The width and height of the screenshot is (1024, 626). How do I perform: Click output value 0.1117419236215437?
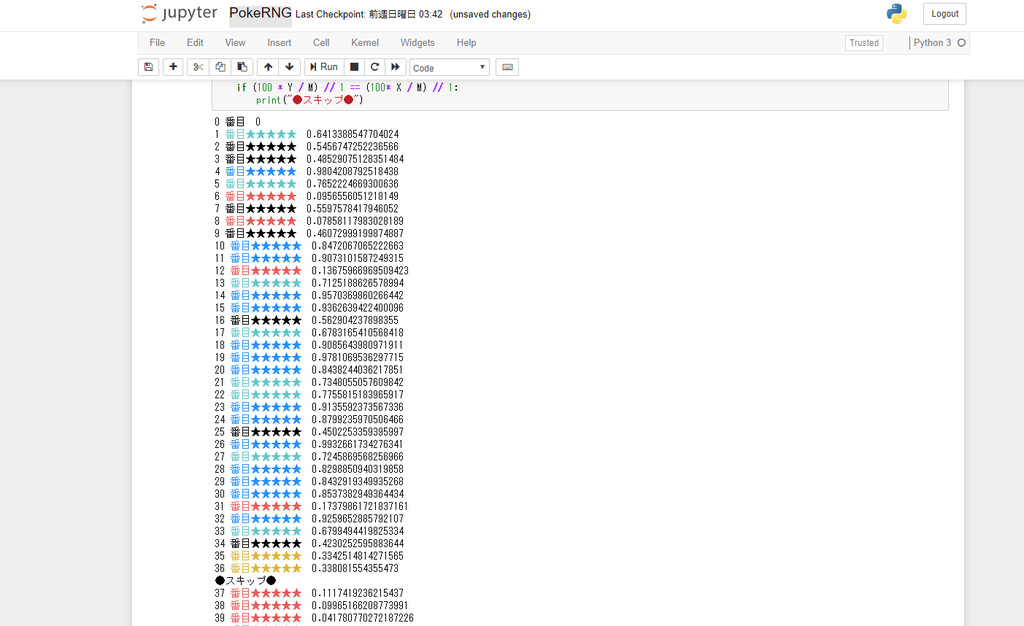357,593
